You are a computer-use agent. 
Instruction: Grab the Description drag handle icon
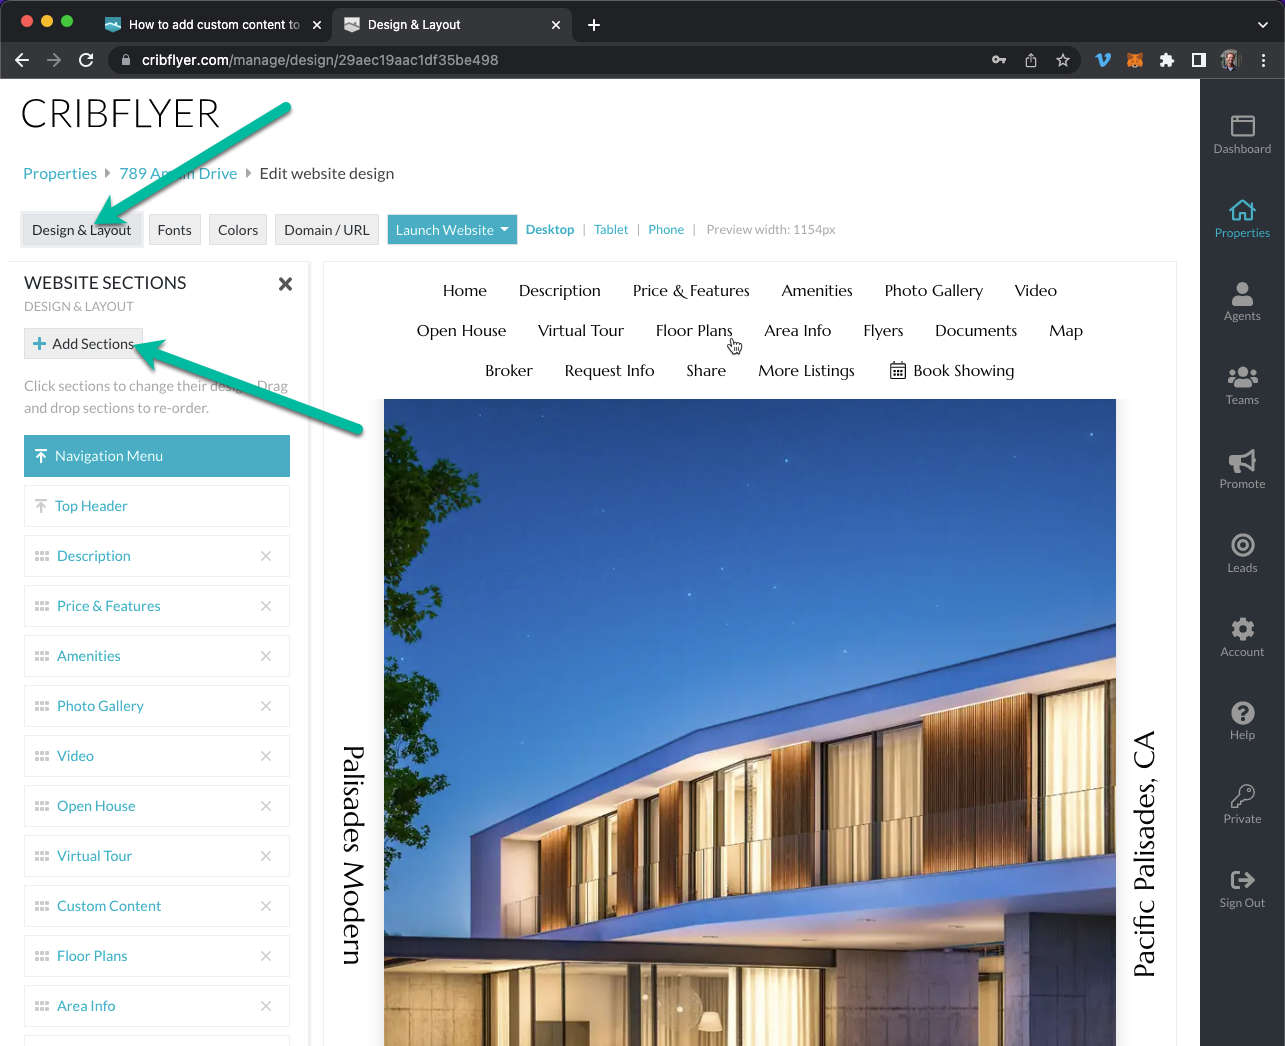point(42,556)
